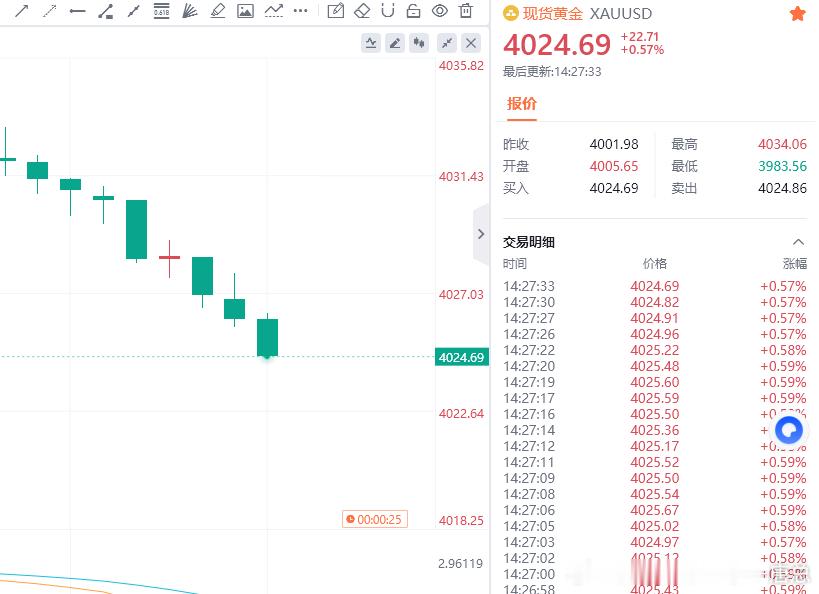Collapse the 交易明细 section chevron

click(798, 242)
